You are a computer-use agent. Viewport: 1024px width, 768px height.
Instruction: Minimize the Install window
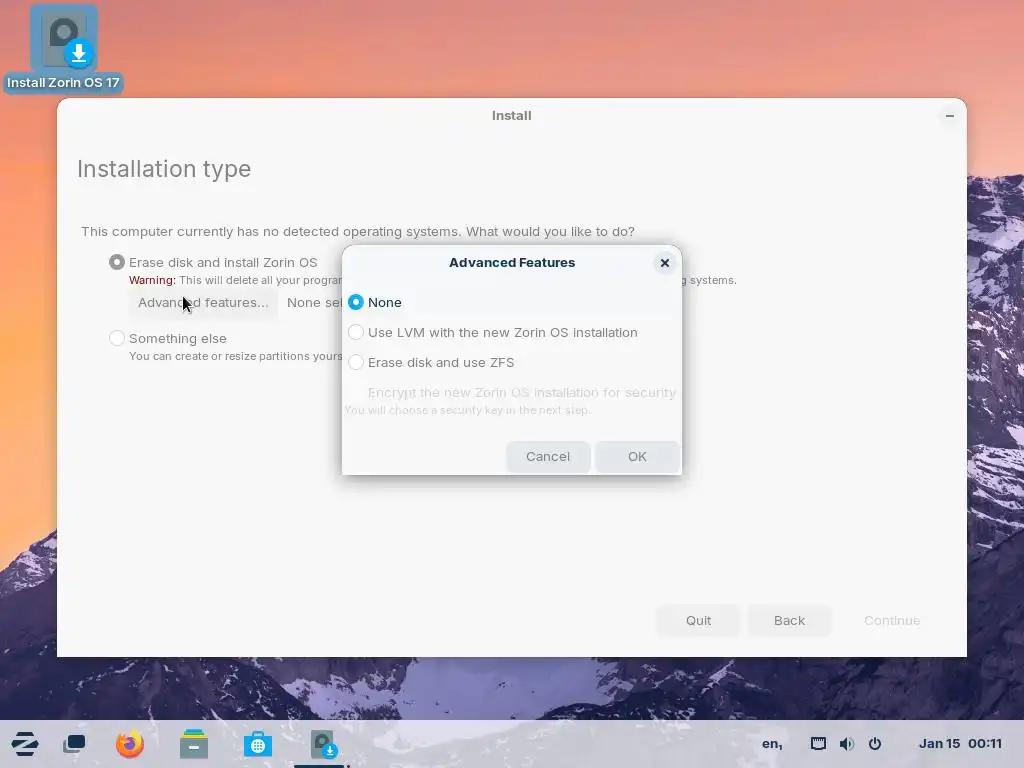[x=950, y=116]
